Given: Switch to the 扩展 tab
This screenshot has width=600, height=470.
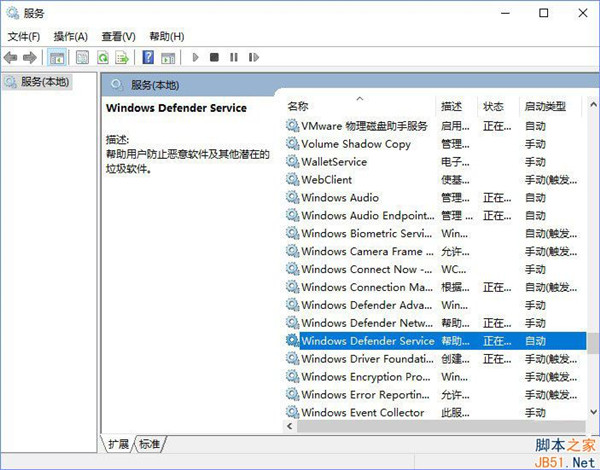Looking at the screenshot, I should (118, 444).
